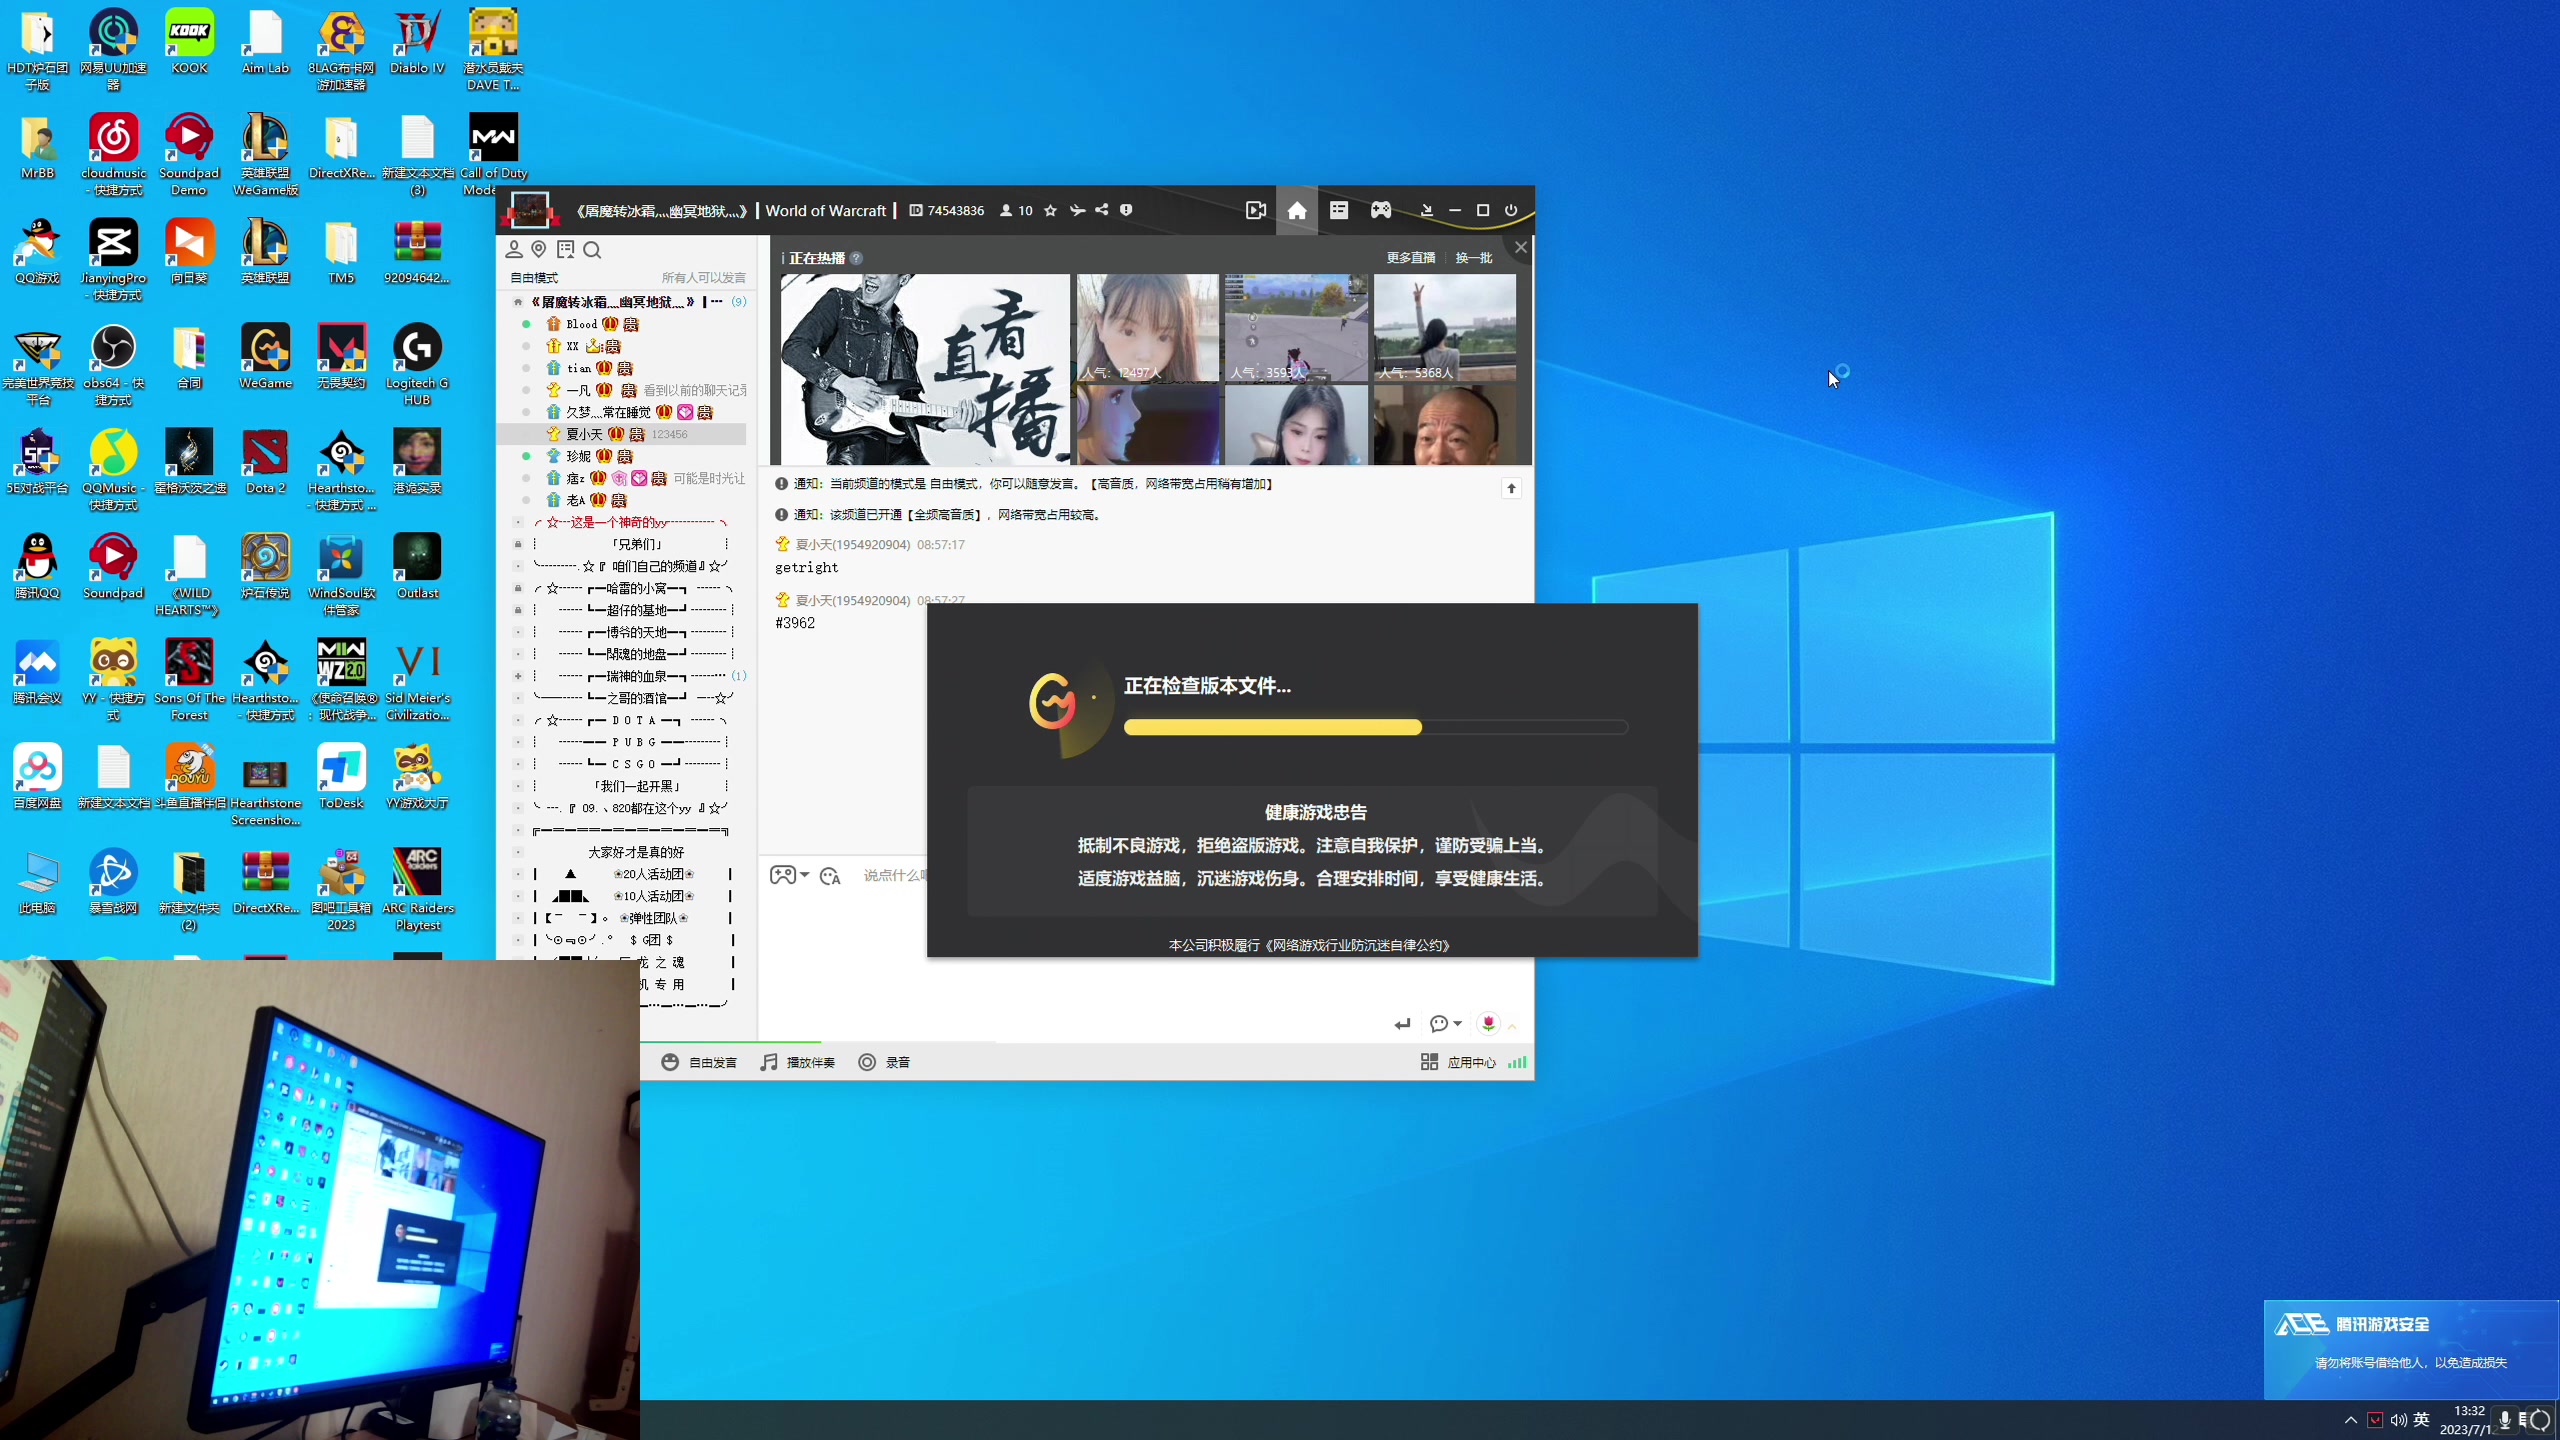The image size is (2560, 1440).
Task: Click the volume speaker icon in system tray
Action: [x=2398, y=1420]
